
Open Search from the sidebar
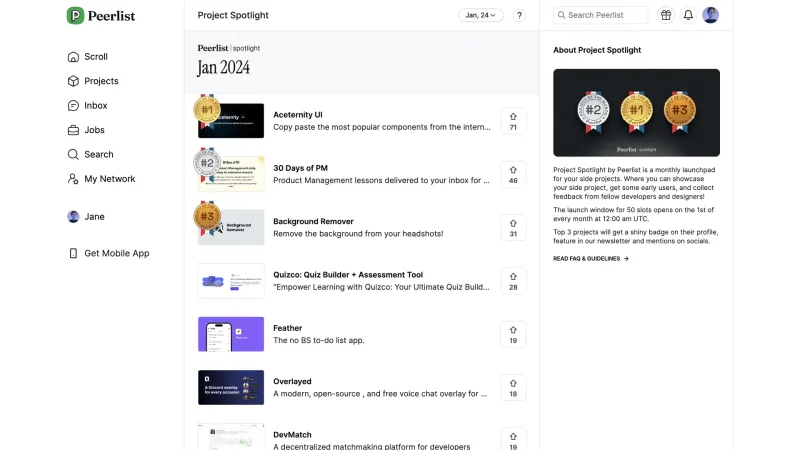pyautogui.click(x=90, y=155)
